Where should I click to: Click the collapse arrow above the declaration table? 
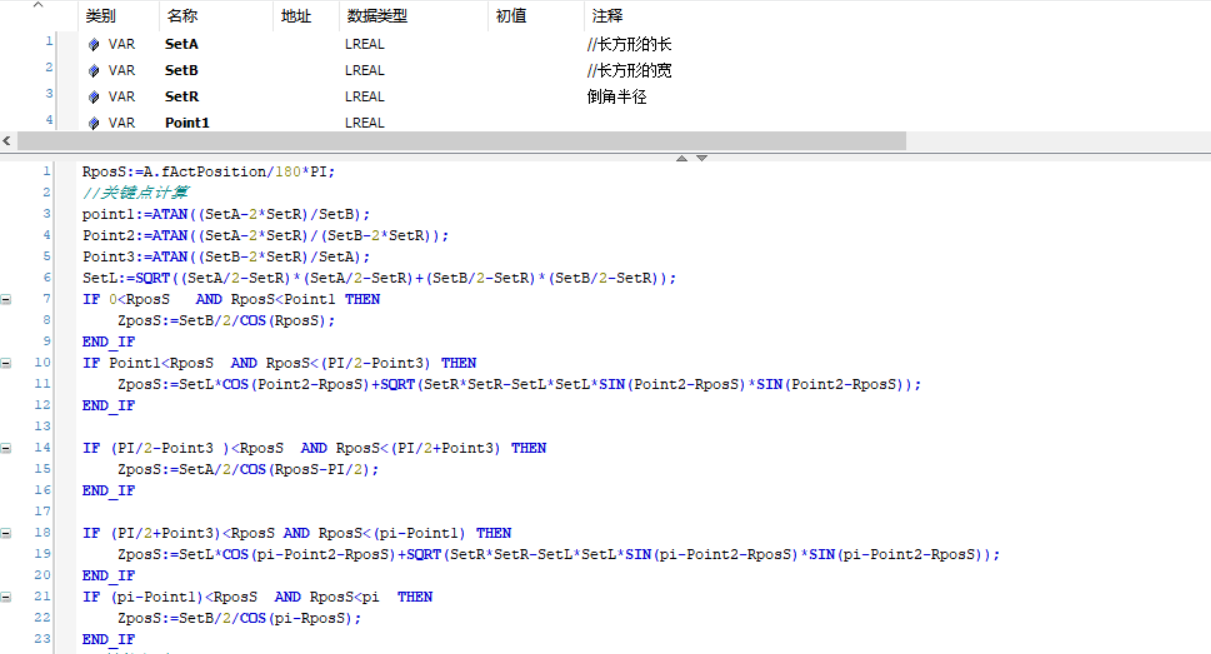tap(38, 6)
